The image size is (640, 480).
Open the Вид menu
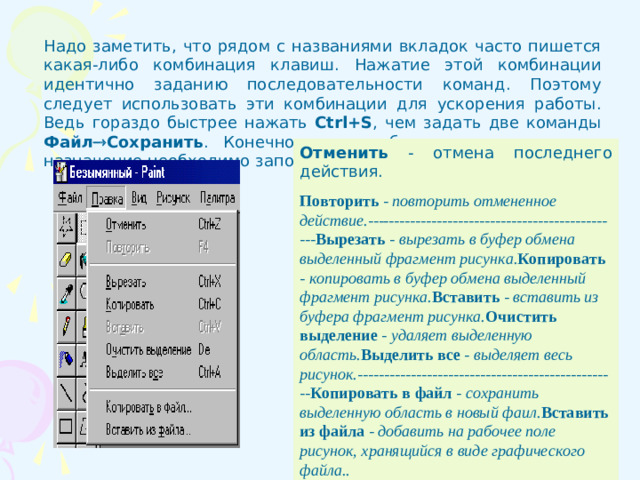pos(140,198)
